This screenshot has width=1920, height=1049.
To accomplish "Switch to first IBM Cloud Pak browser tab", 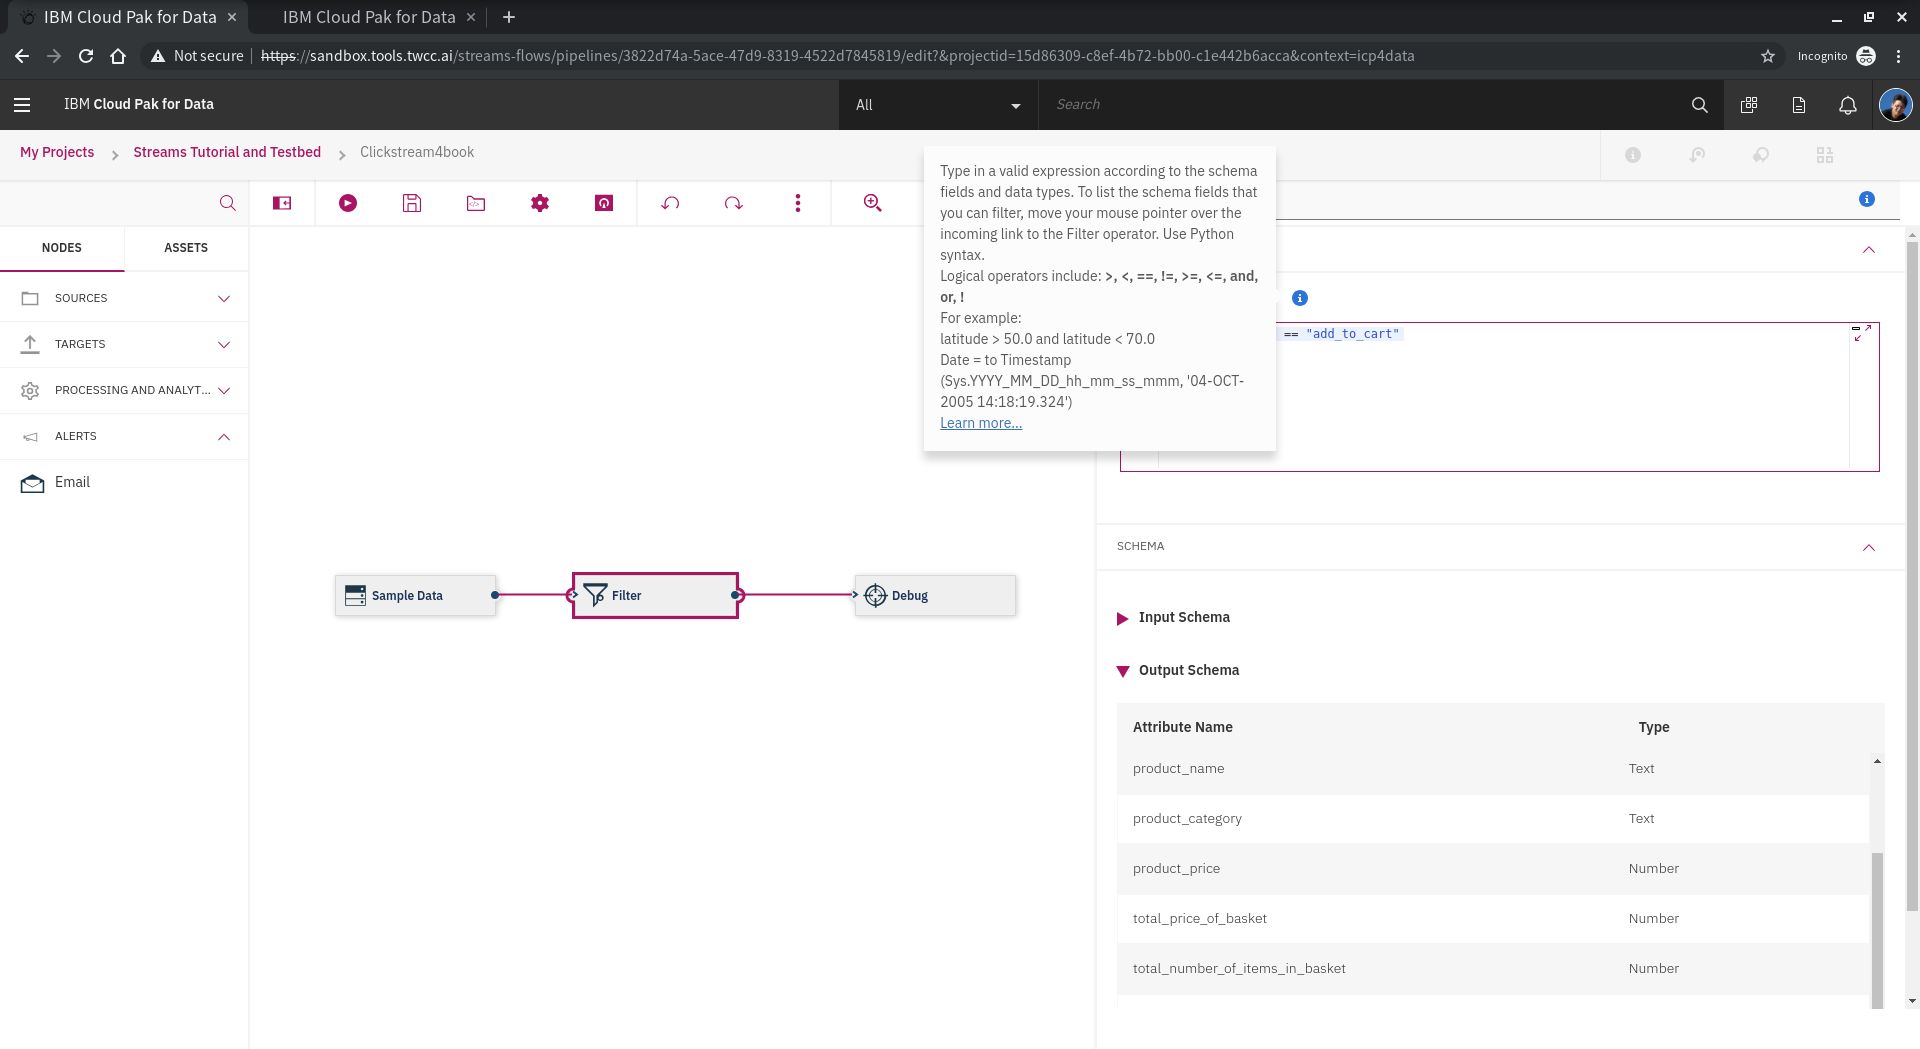I will click(127, 17).
